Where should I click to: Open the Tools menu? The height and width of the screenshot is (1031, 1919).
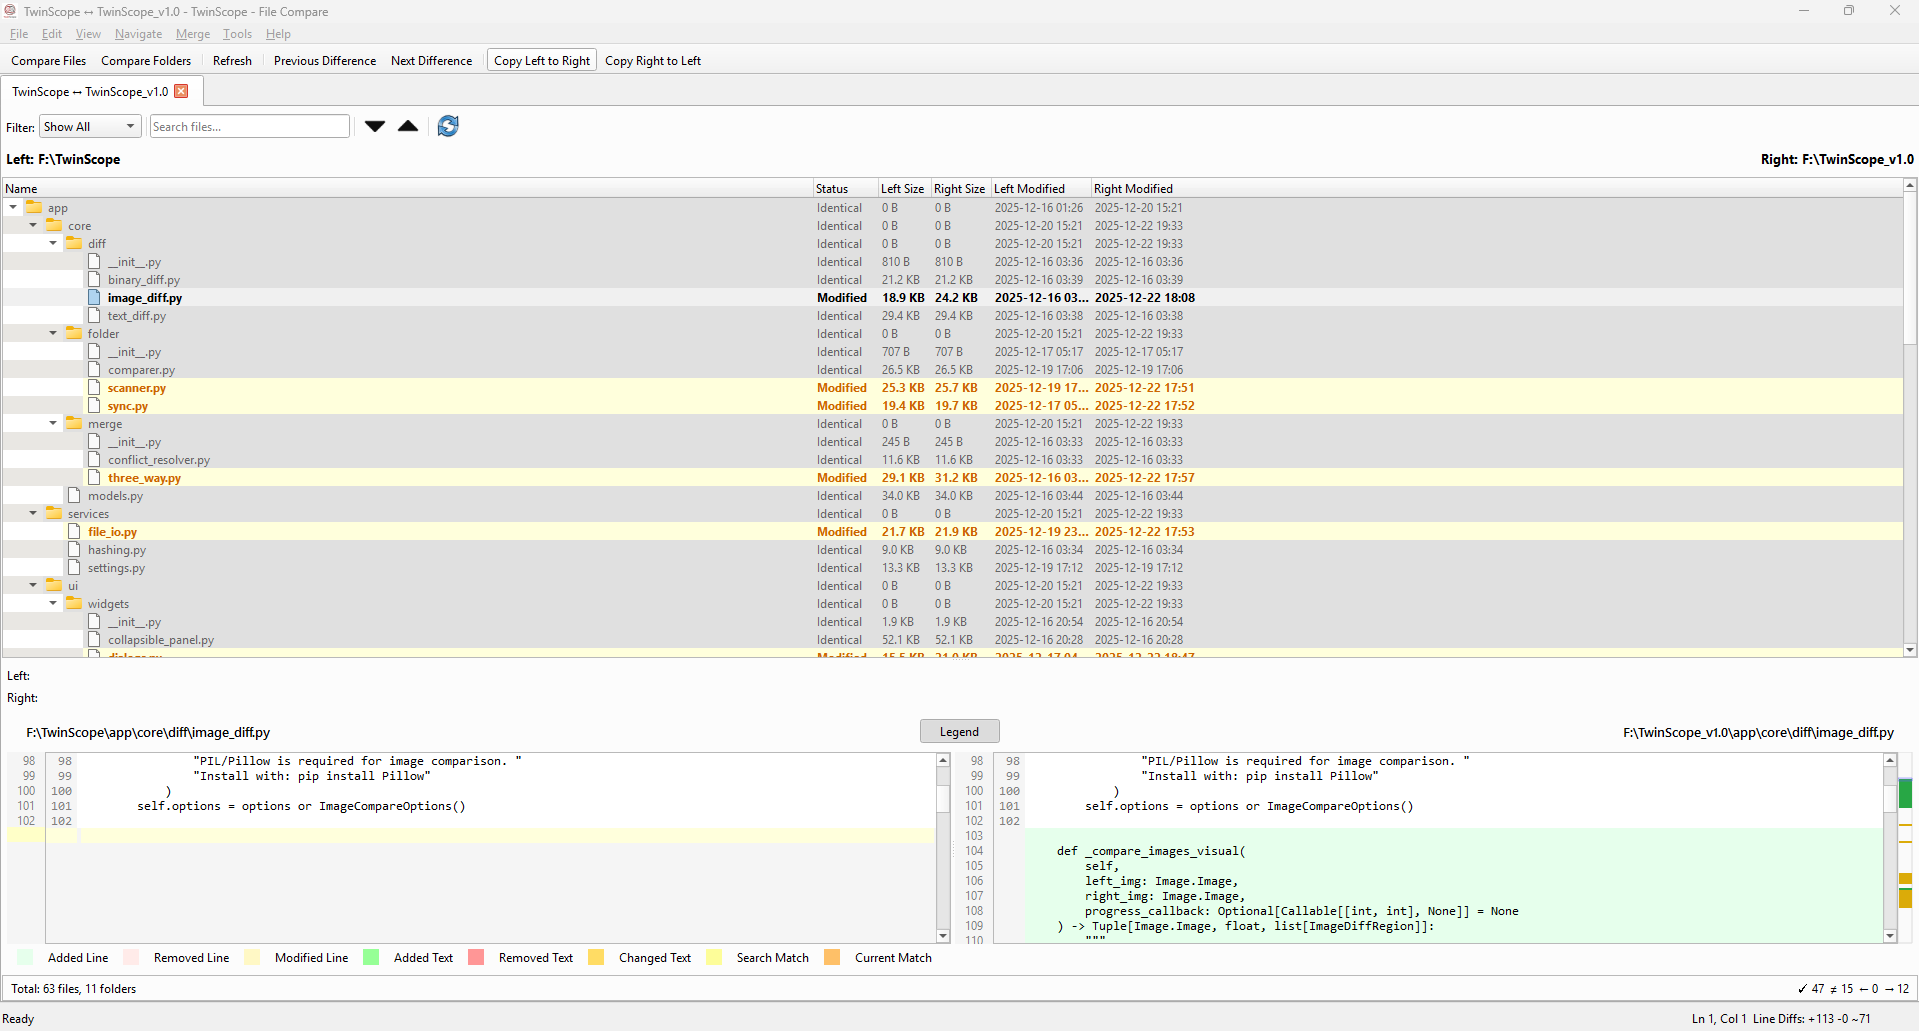click(x=237, y=34)
